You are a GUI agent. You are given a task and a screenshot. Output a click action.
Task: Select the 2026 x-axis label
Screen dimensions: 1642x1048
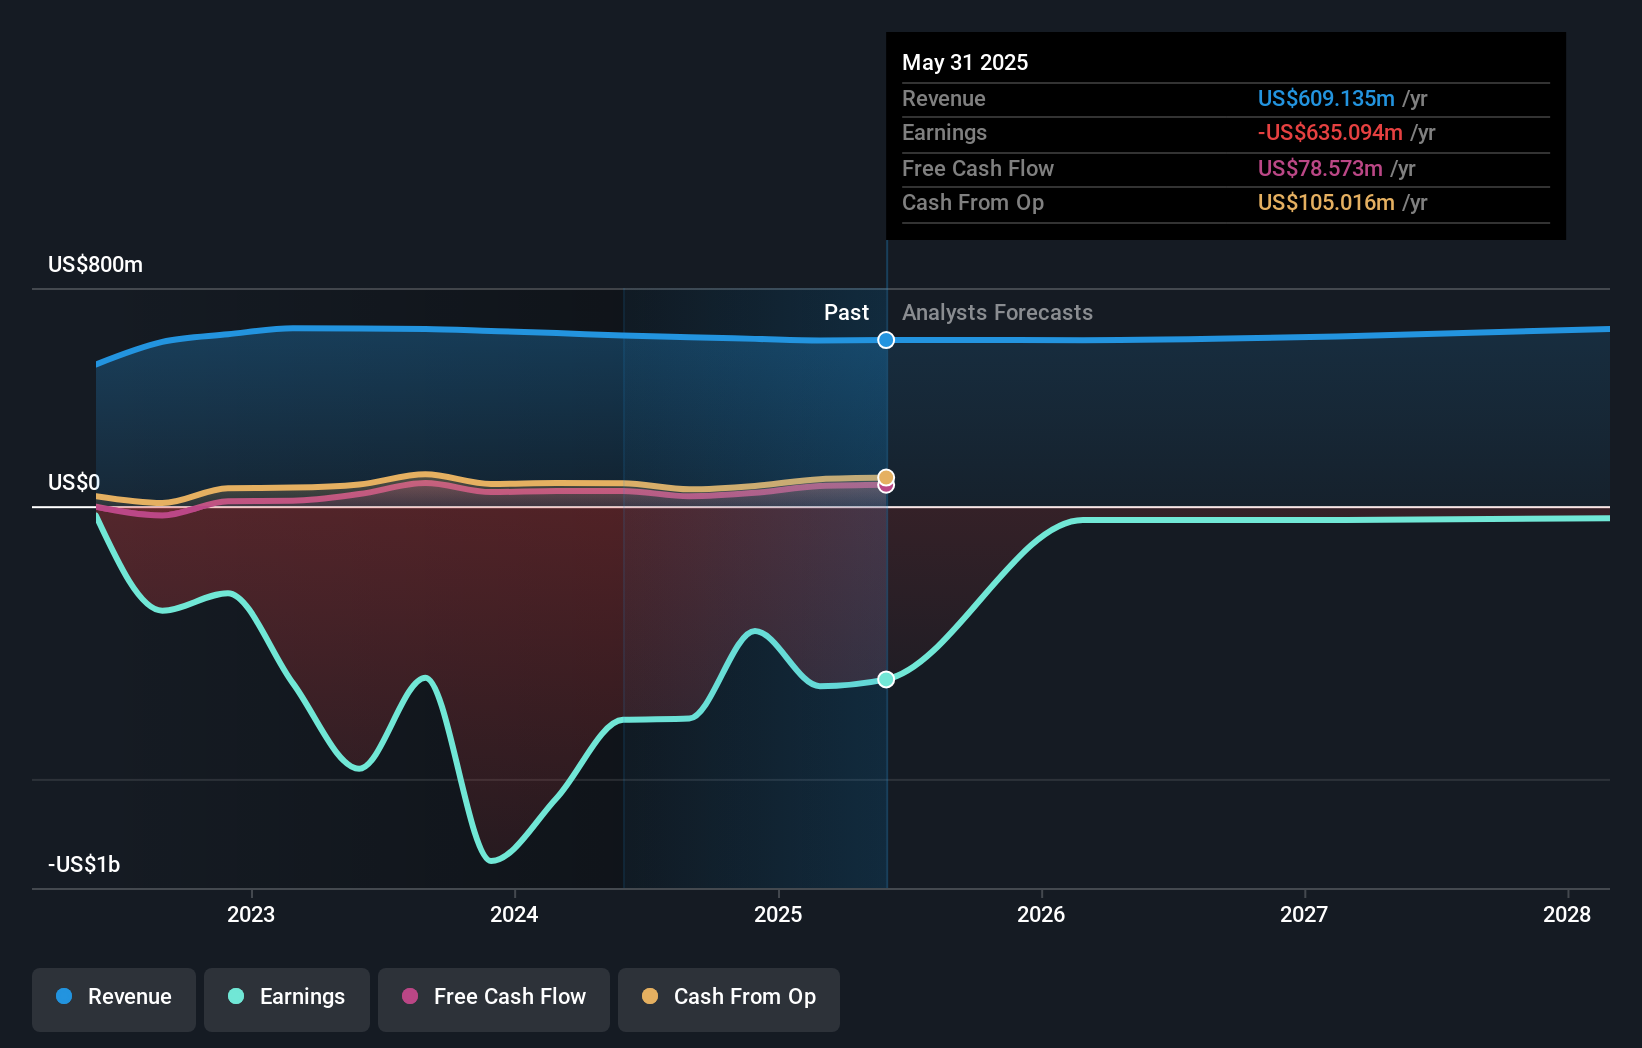point(1041,915)
